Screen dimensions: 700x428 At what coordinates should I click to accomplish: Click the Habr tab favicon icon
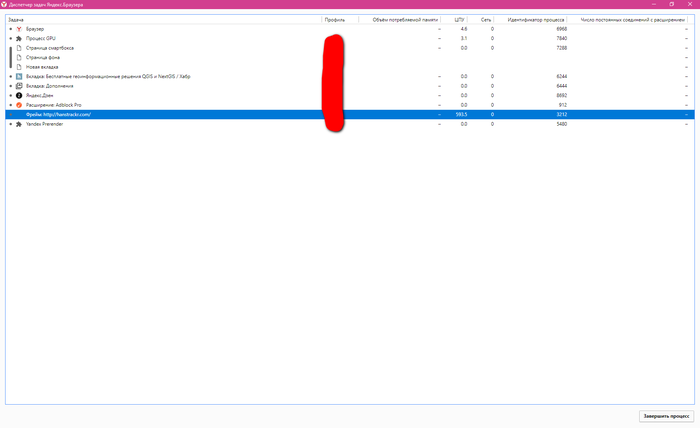(x=18, y=76)
